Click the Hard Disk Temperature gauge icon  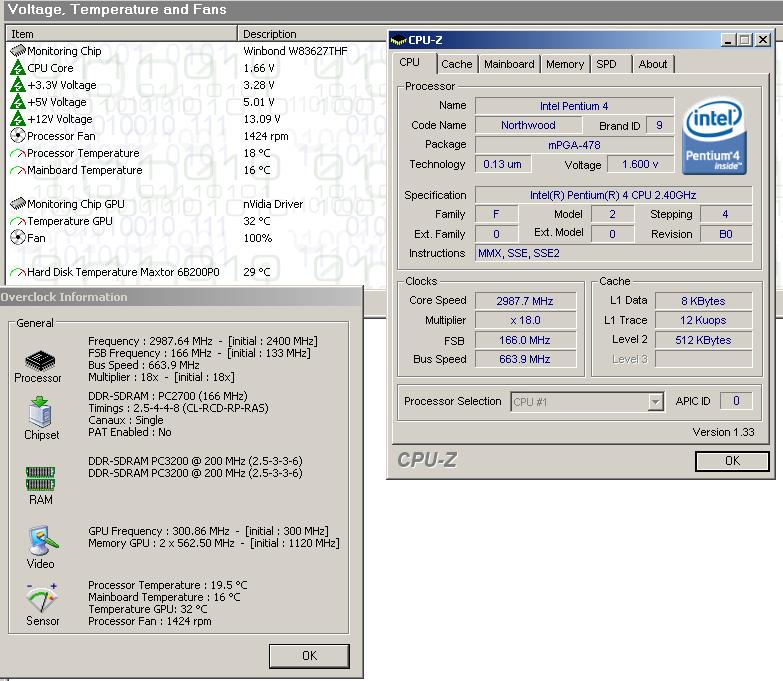(18, 272)
